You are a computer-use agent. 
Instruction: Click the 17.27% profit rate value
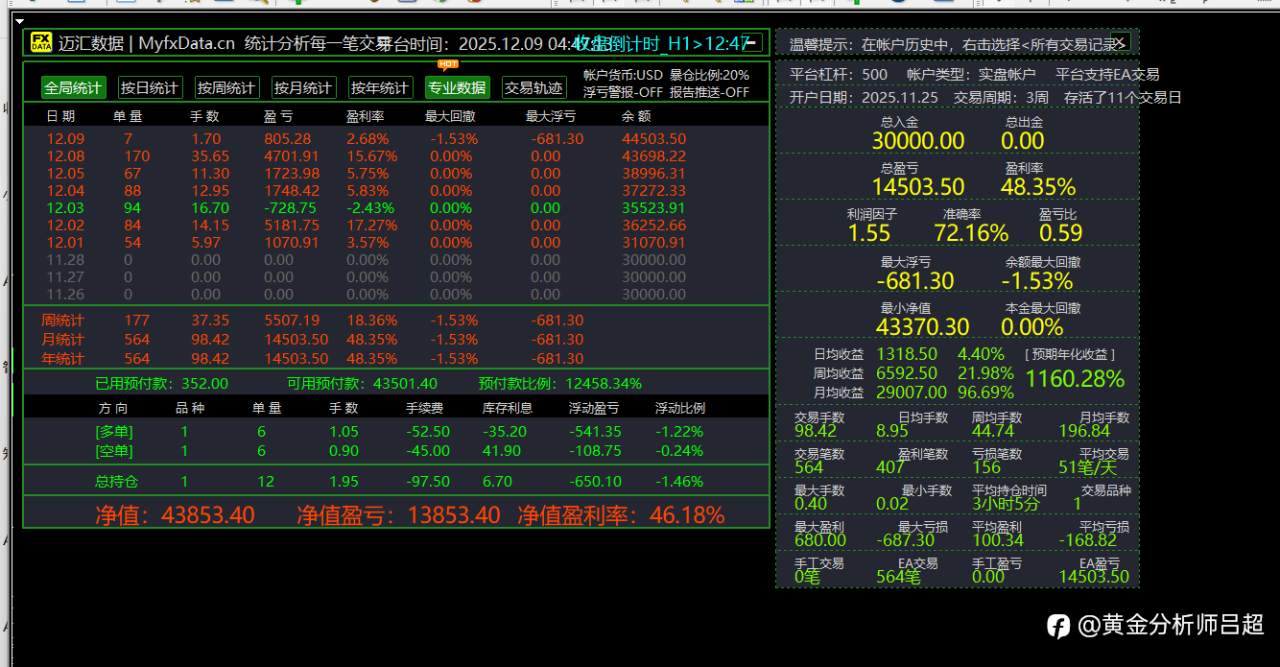point(372,225)
